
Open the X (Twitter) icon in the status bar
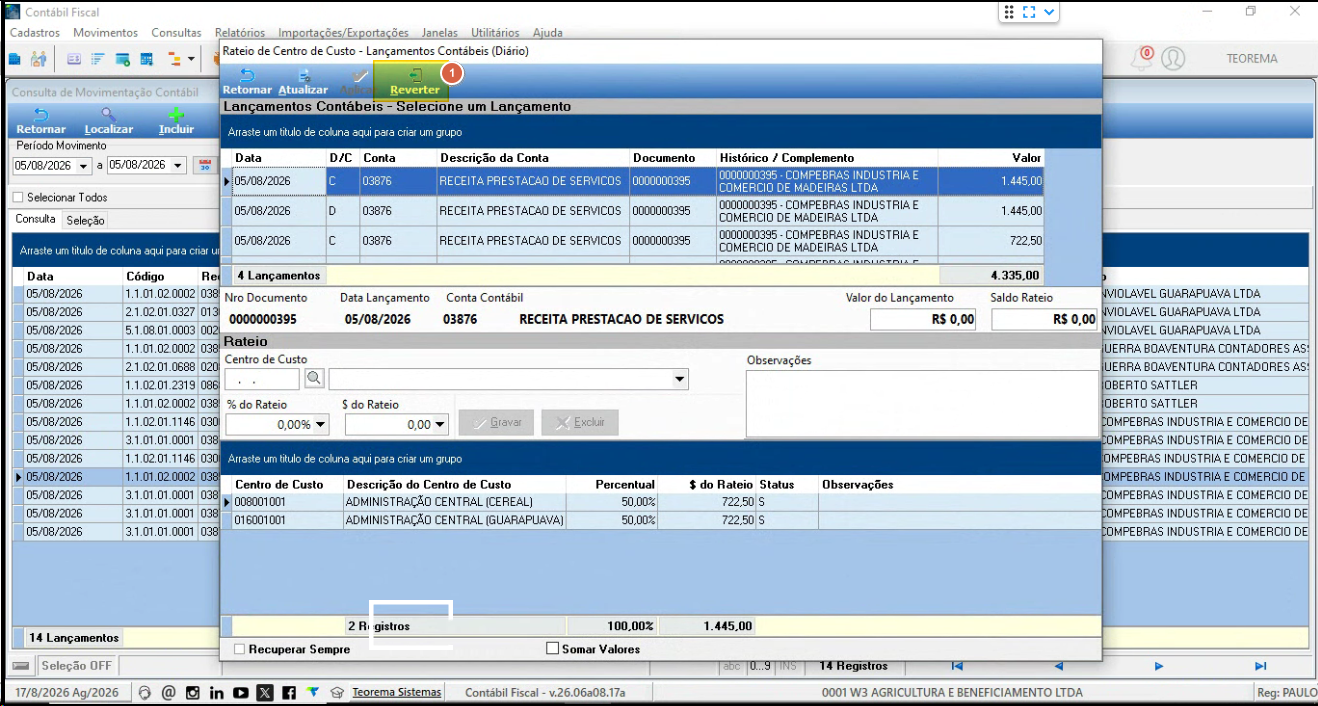(x=264, y=693)
